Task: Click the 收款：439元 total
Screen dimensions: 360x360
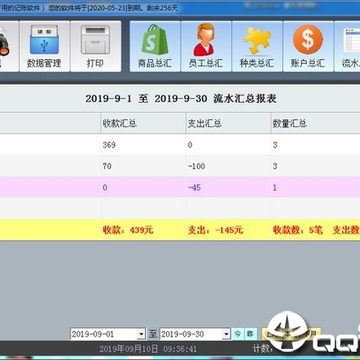Action: [128, 230]
